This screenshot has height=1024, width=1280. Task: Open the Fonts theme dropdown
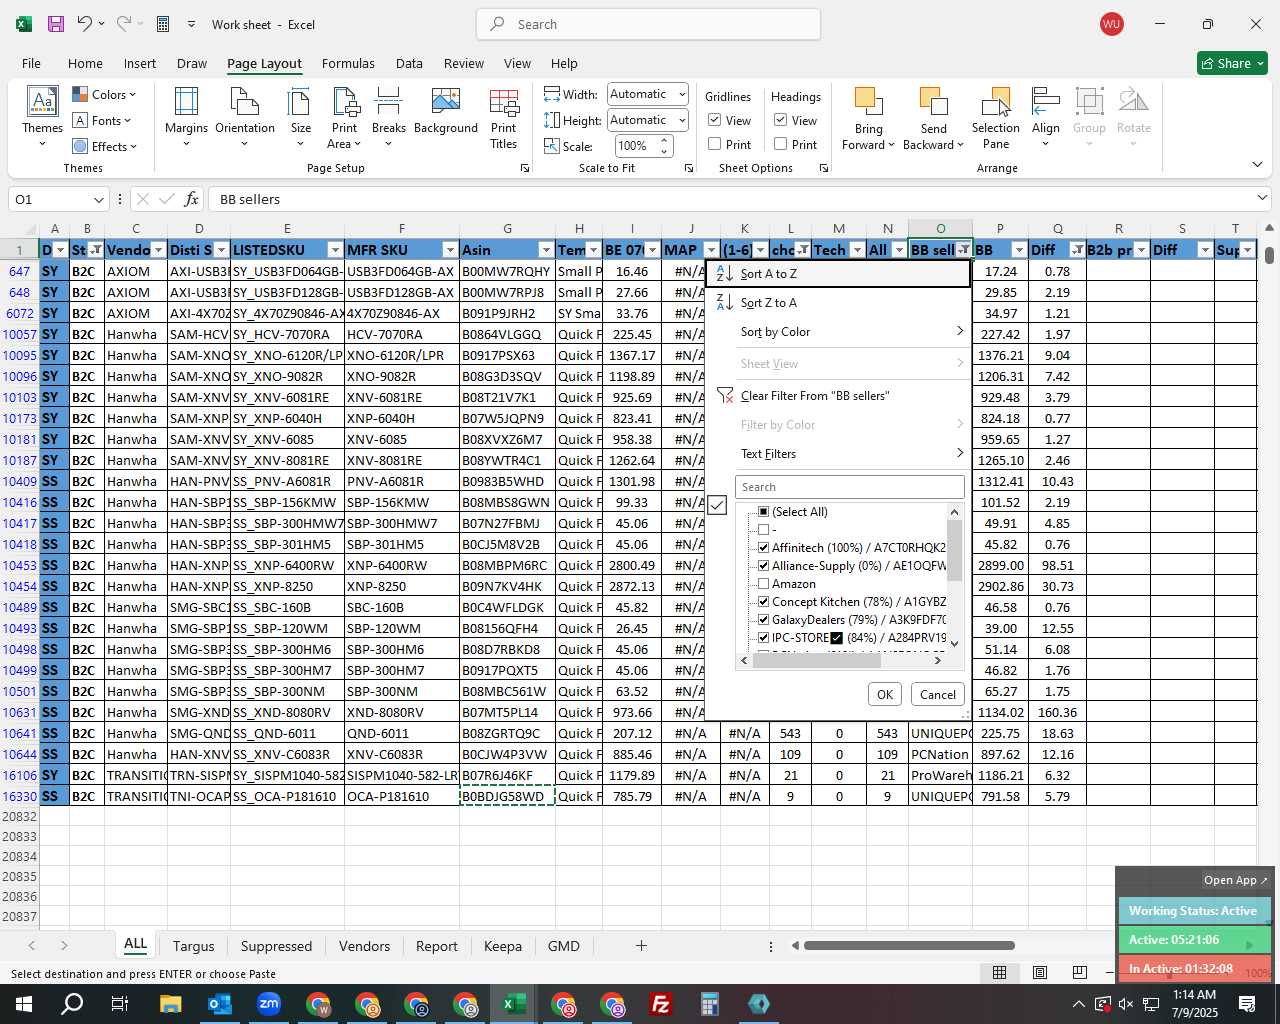click(x=102, y=121)
